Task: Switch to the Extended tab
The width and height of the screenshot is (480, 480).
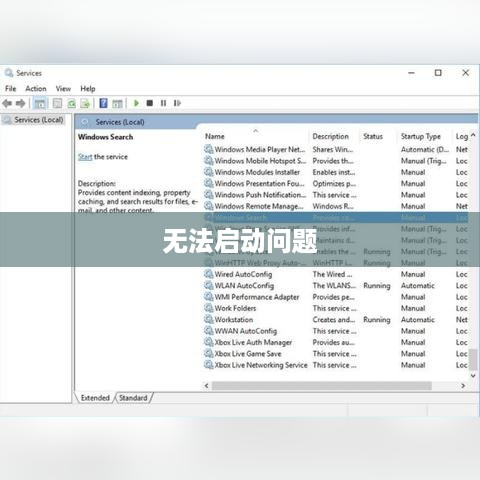Action: click(x=95, y=398)
